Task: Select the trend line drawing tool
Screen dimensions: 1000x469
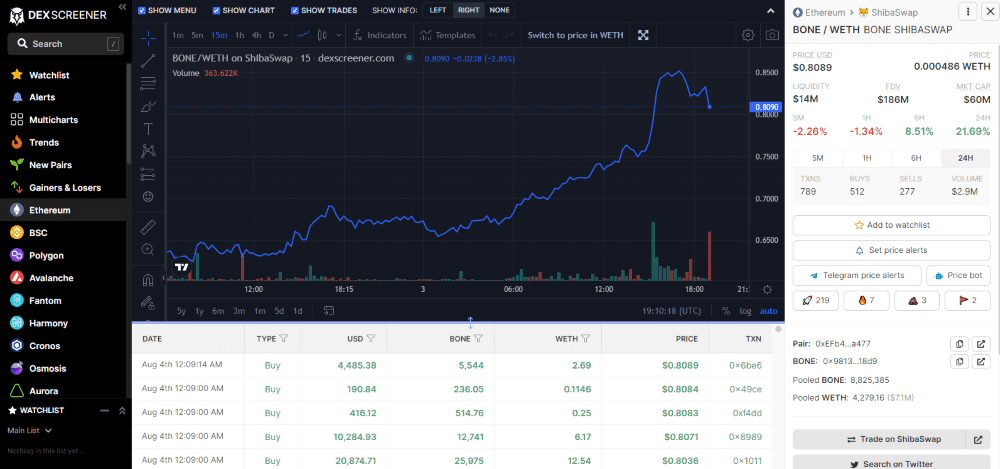Action: pos(148,61)
